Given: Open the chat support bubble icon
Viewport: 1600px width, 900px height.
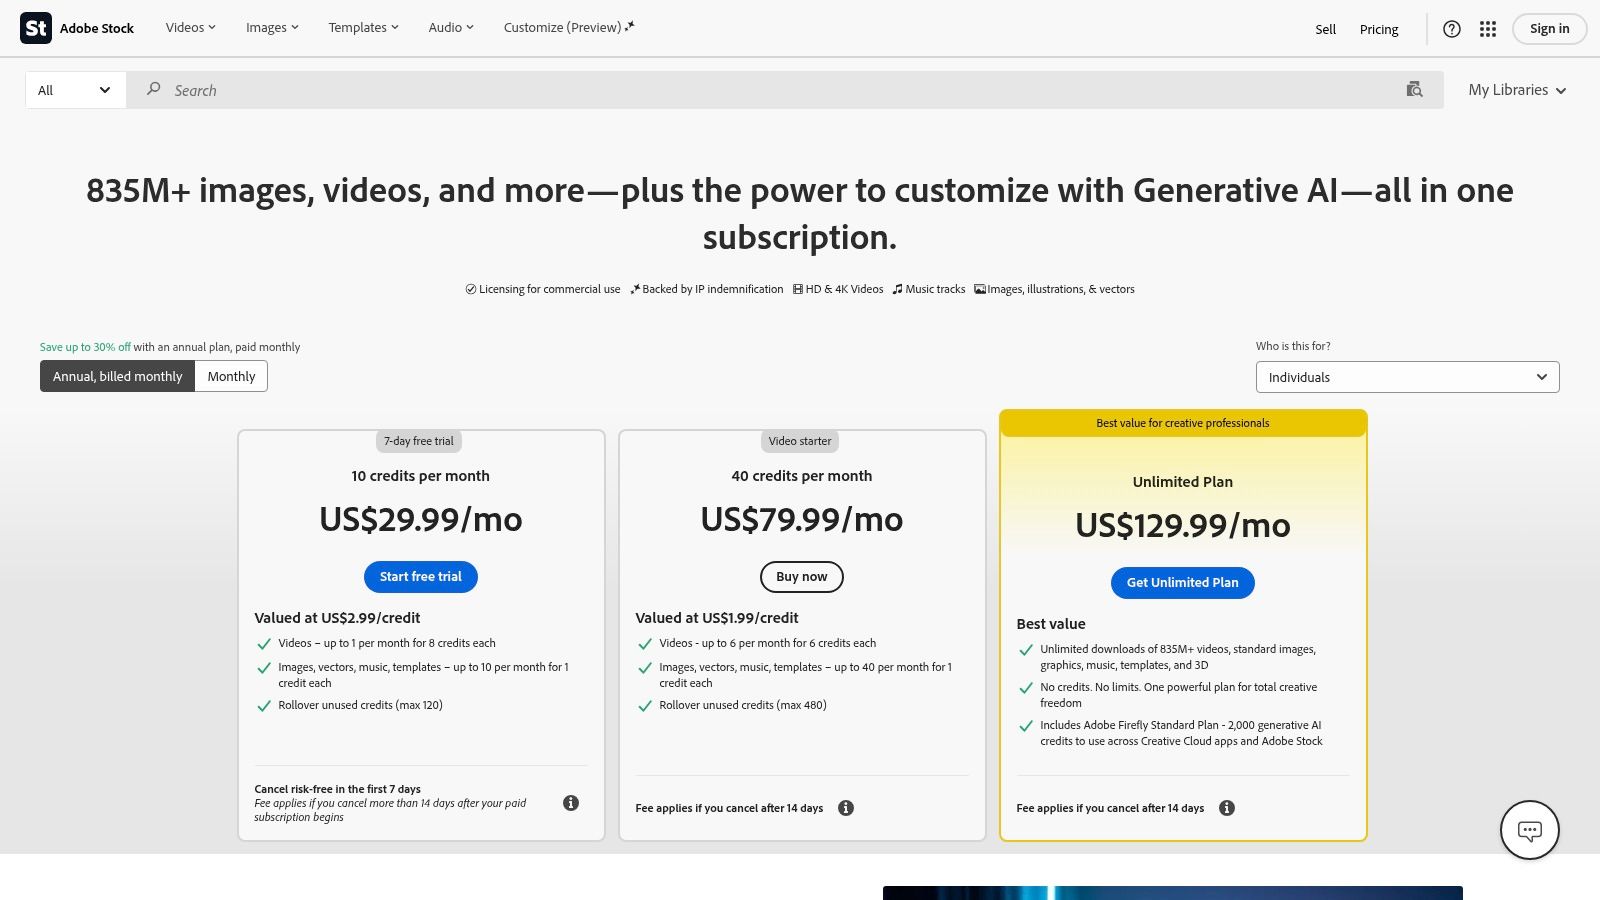Looking at the screenshot, I should tap(1530, 830).
